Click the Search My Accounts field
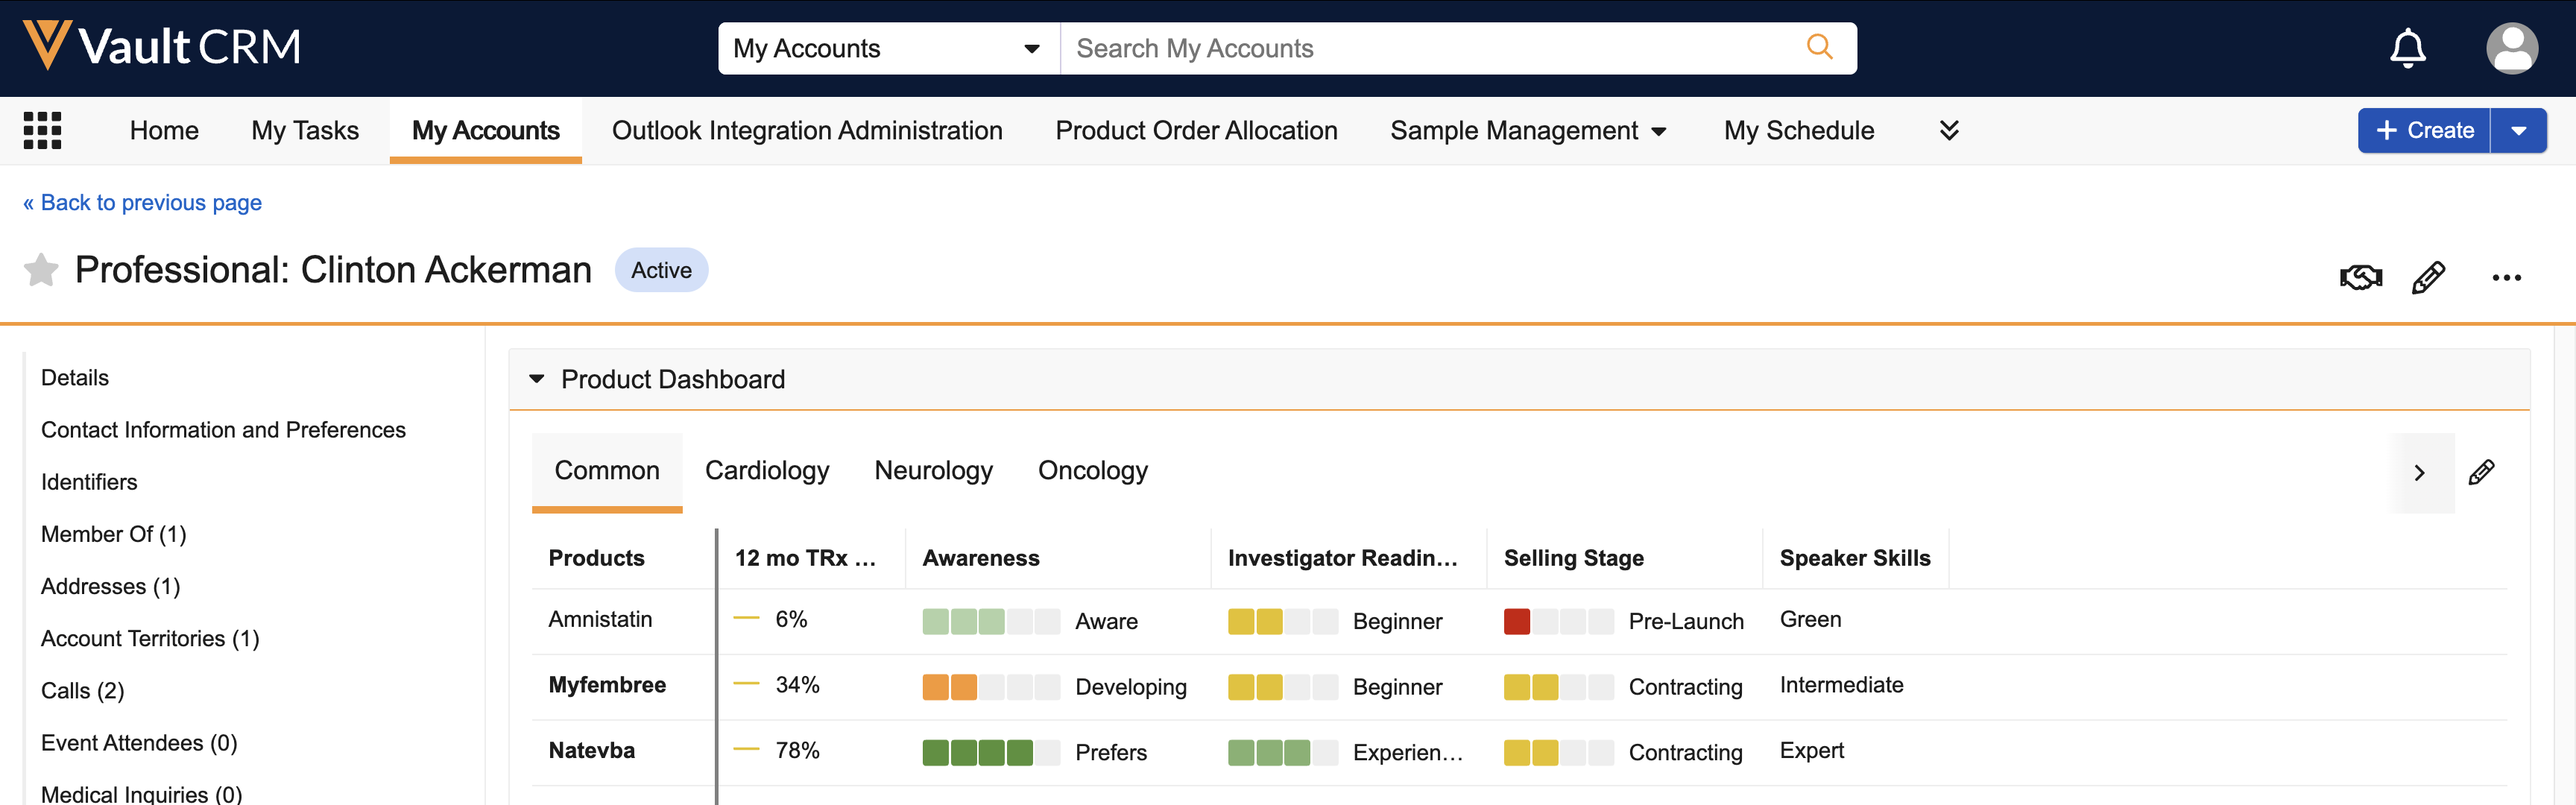The height and width of the screenshot is (805, 2576). pyautogui.click(x=1430, y=48)
